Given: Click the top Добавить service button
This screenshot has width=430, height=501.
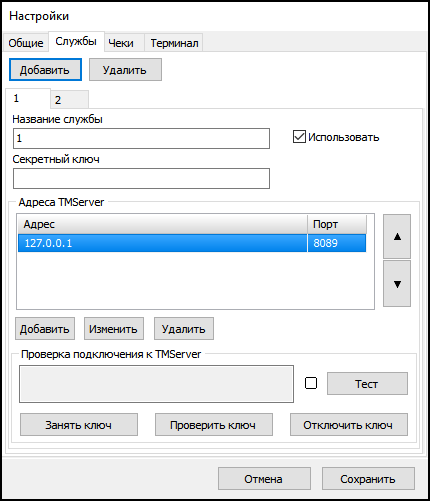Looking at the screenshot, I should [x=45, y=70].
